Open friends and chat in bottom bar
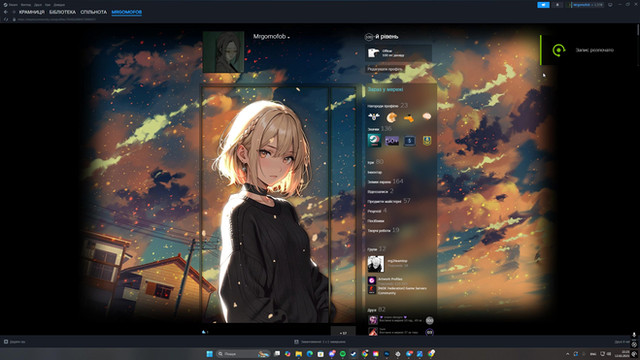Screen dimensions: 640x360 (x=622, y=342)
